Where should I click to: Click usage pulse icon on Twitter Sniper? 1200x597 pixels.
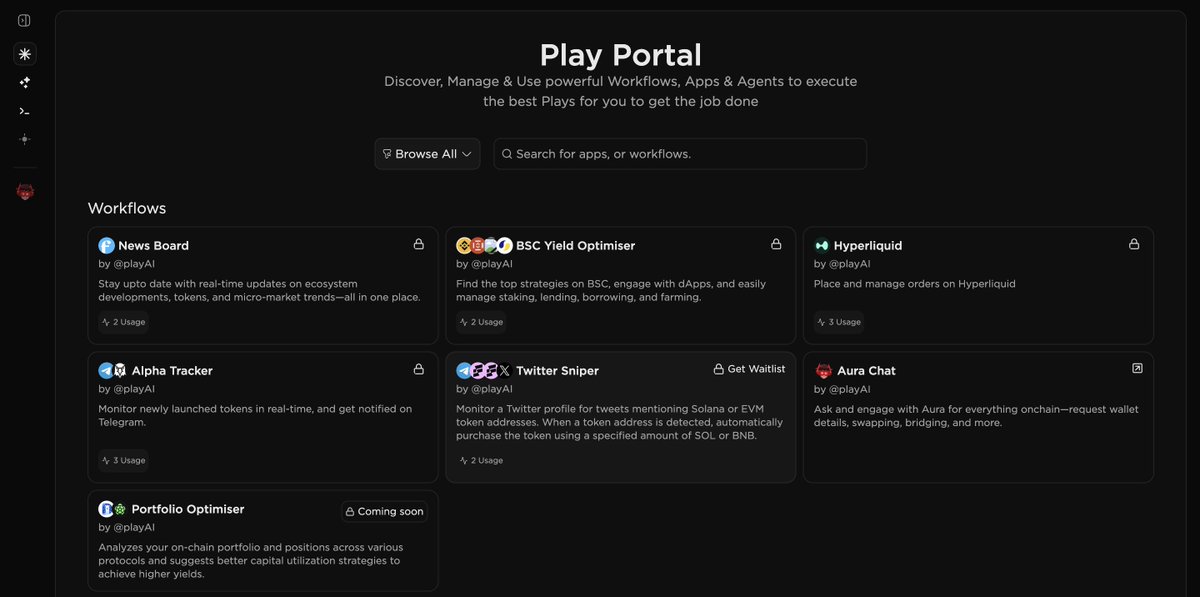point(464,460)
